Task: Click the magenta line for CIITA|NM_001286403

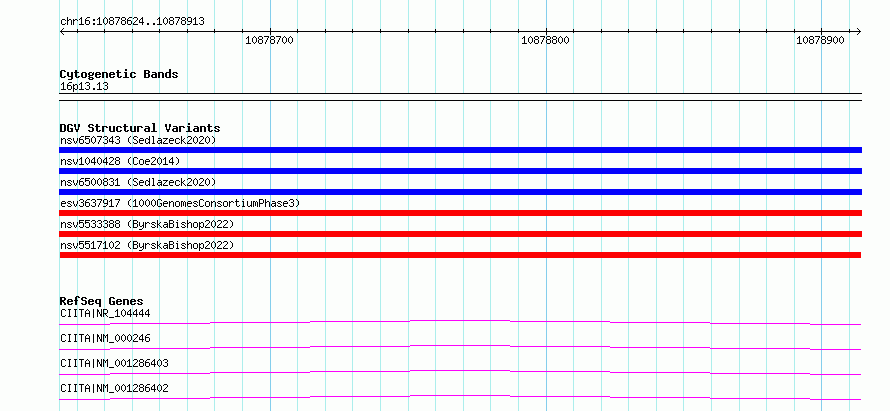Action: 460,372
